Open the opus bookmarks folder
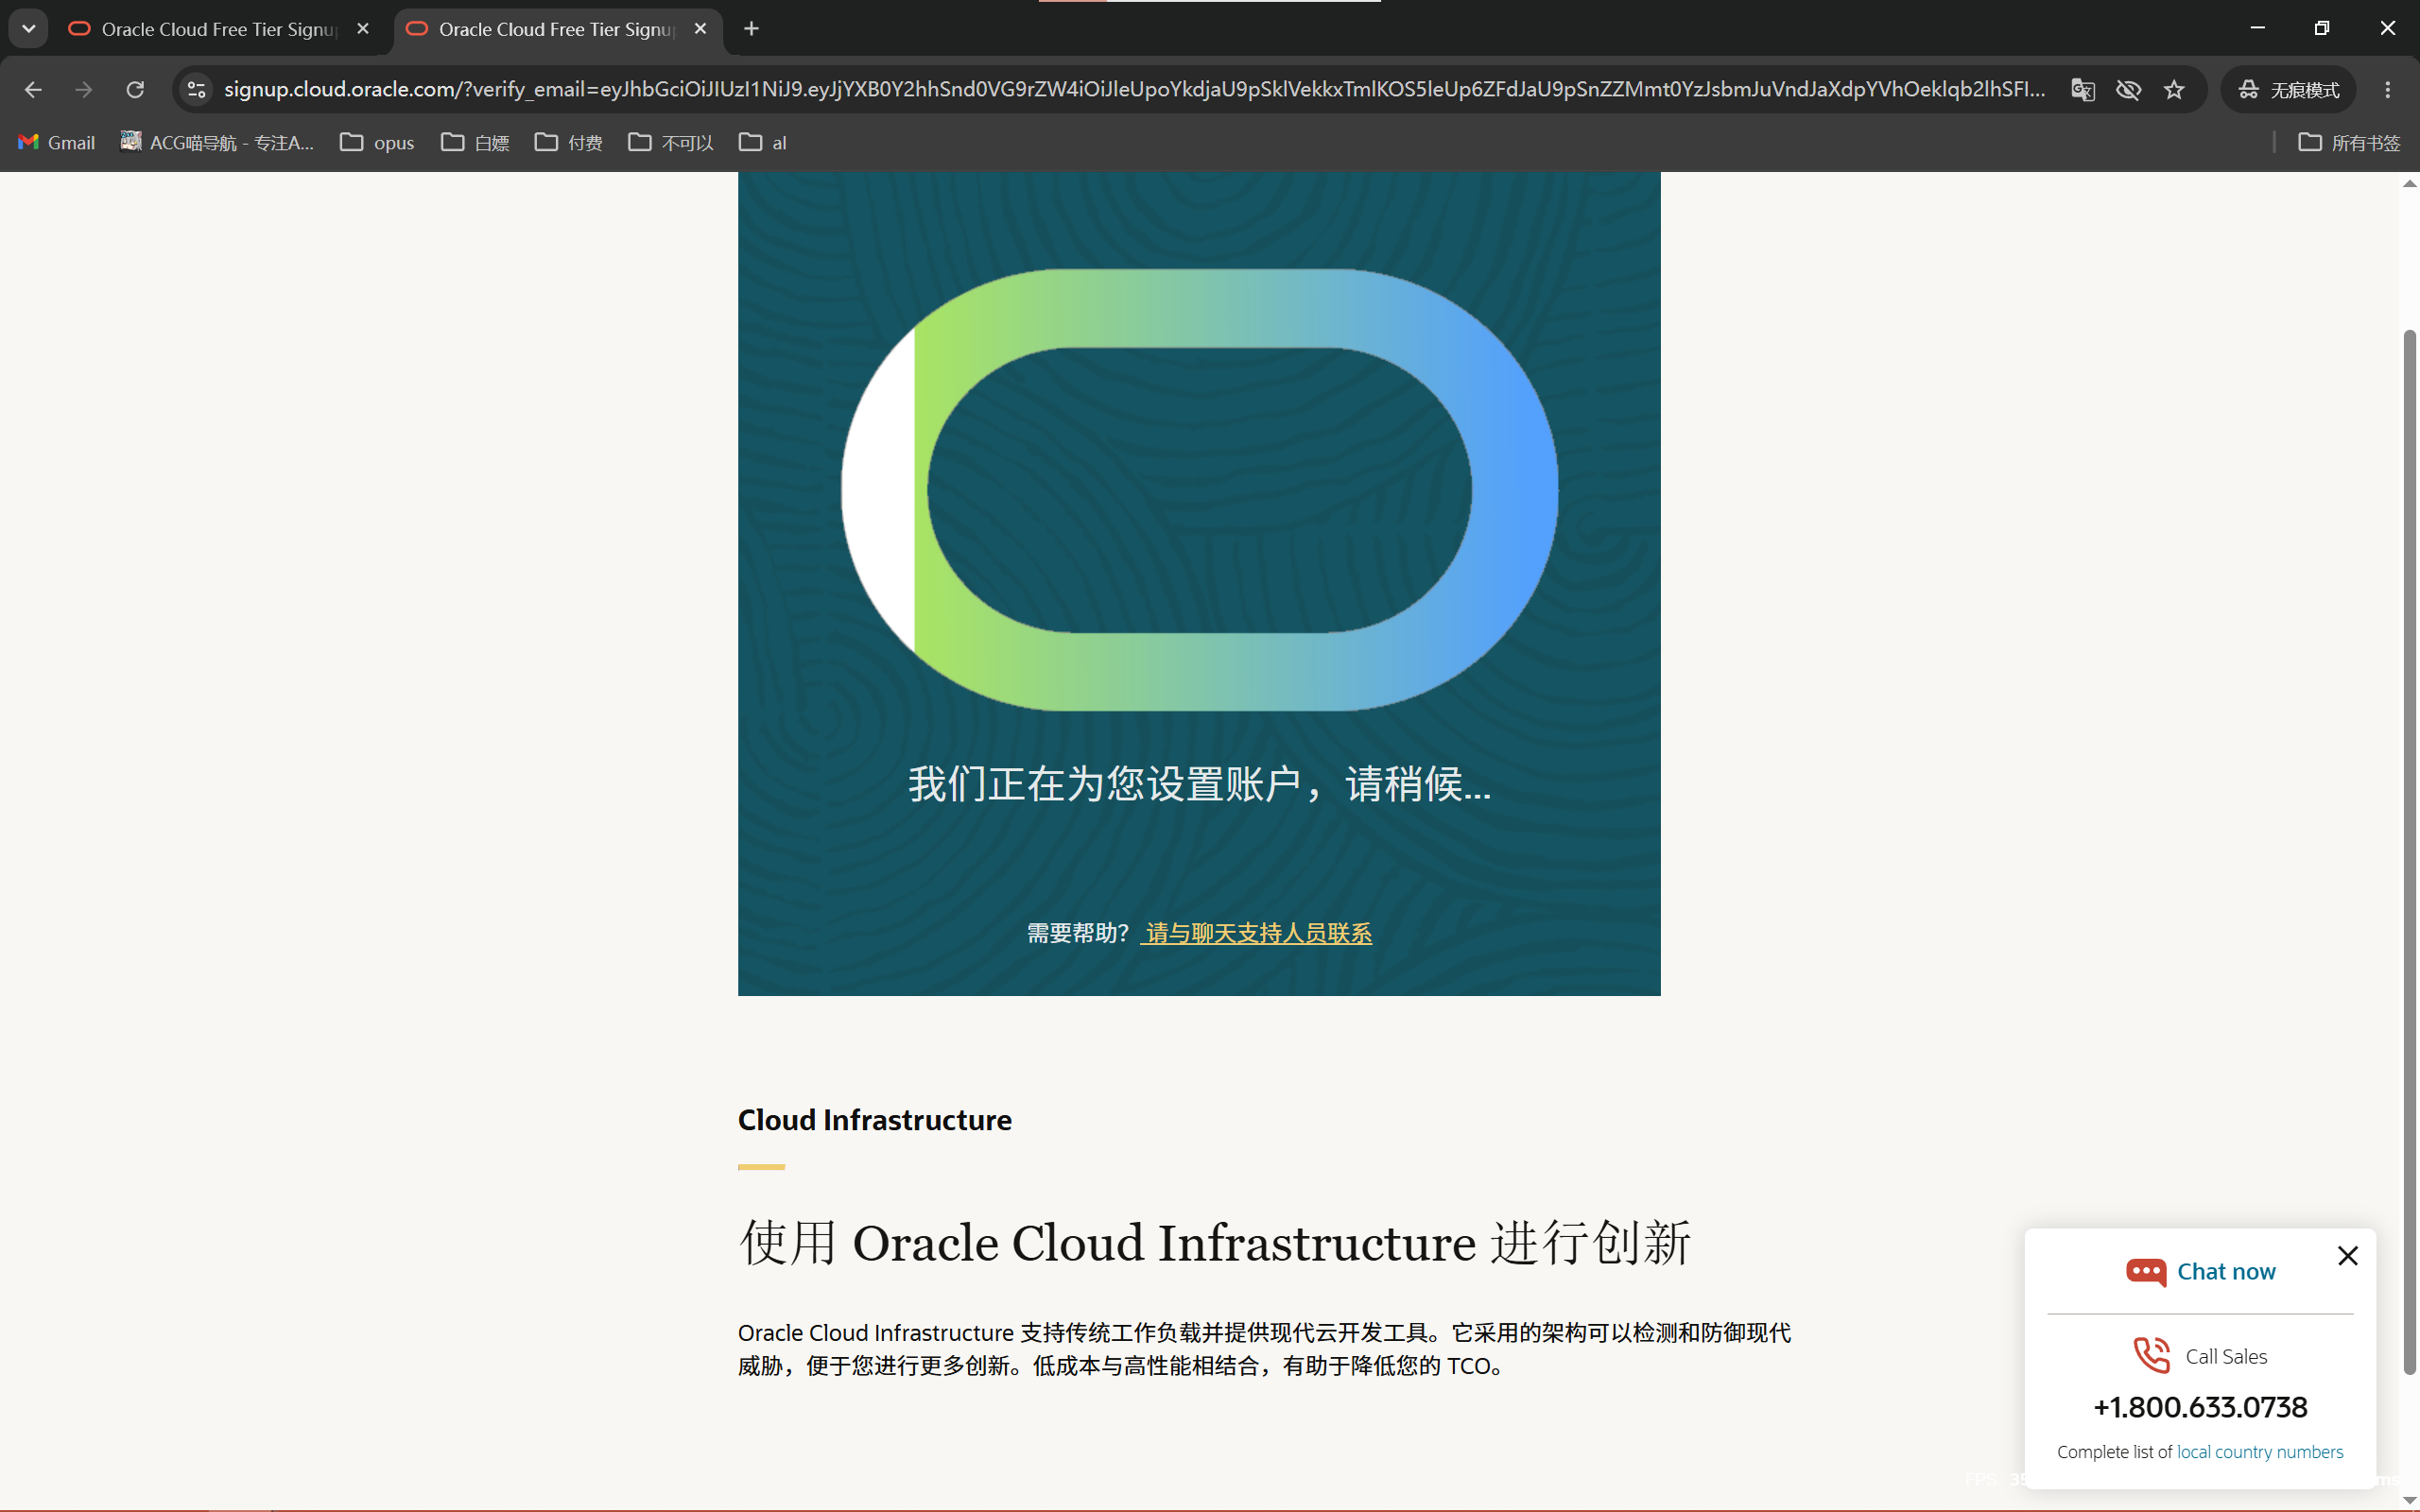This screenshot has width=2420, height=1512. click(x=377, y=143)
